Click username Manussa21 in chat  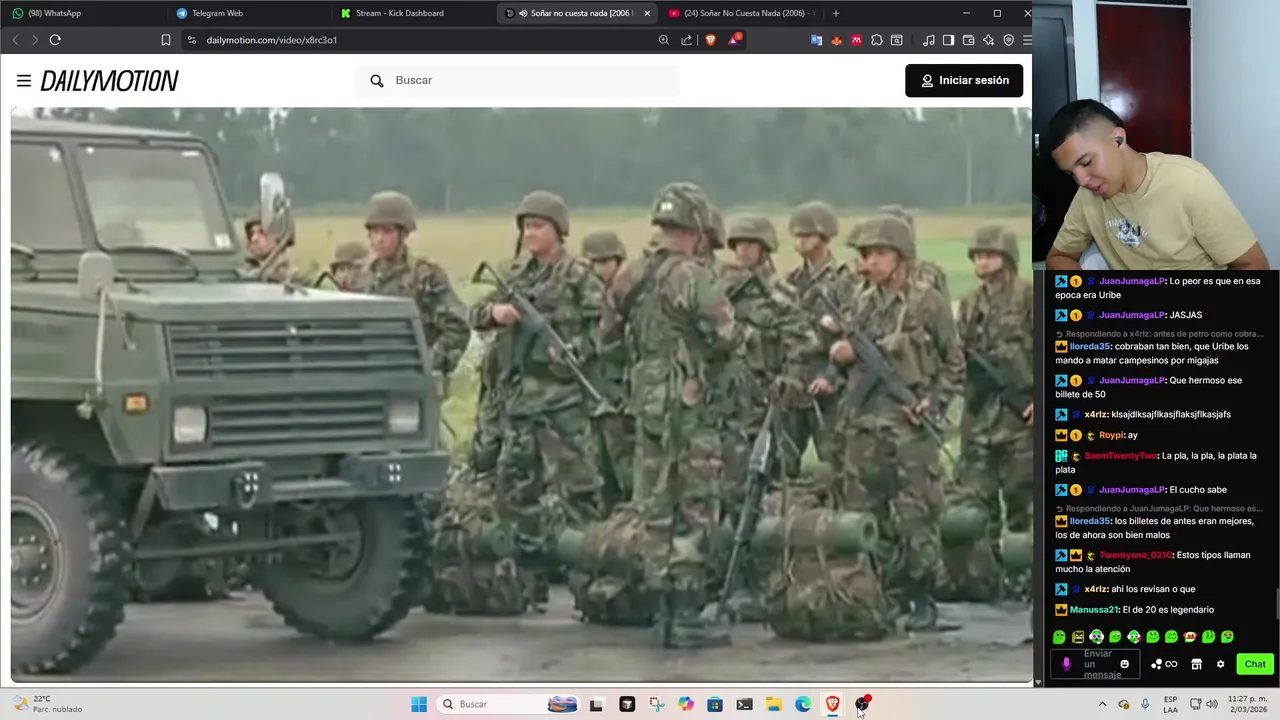tap(1094, 610)
